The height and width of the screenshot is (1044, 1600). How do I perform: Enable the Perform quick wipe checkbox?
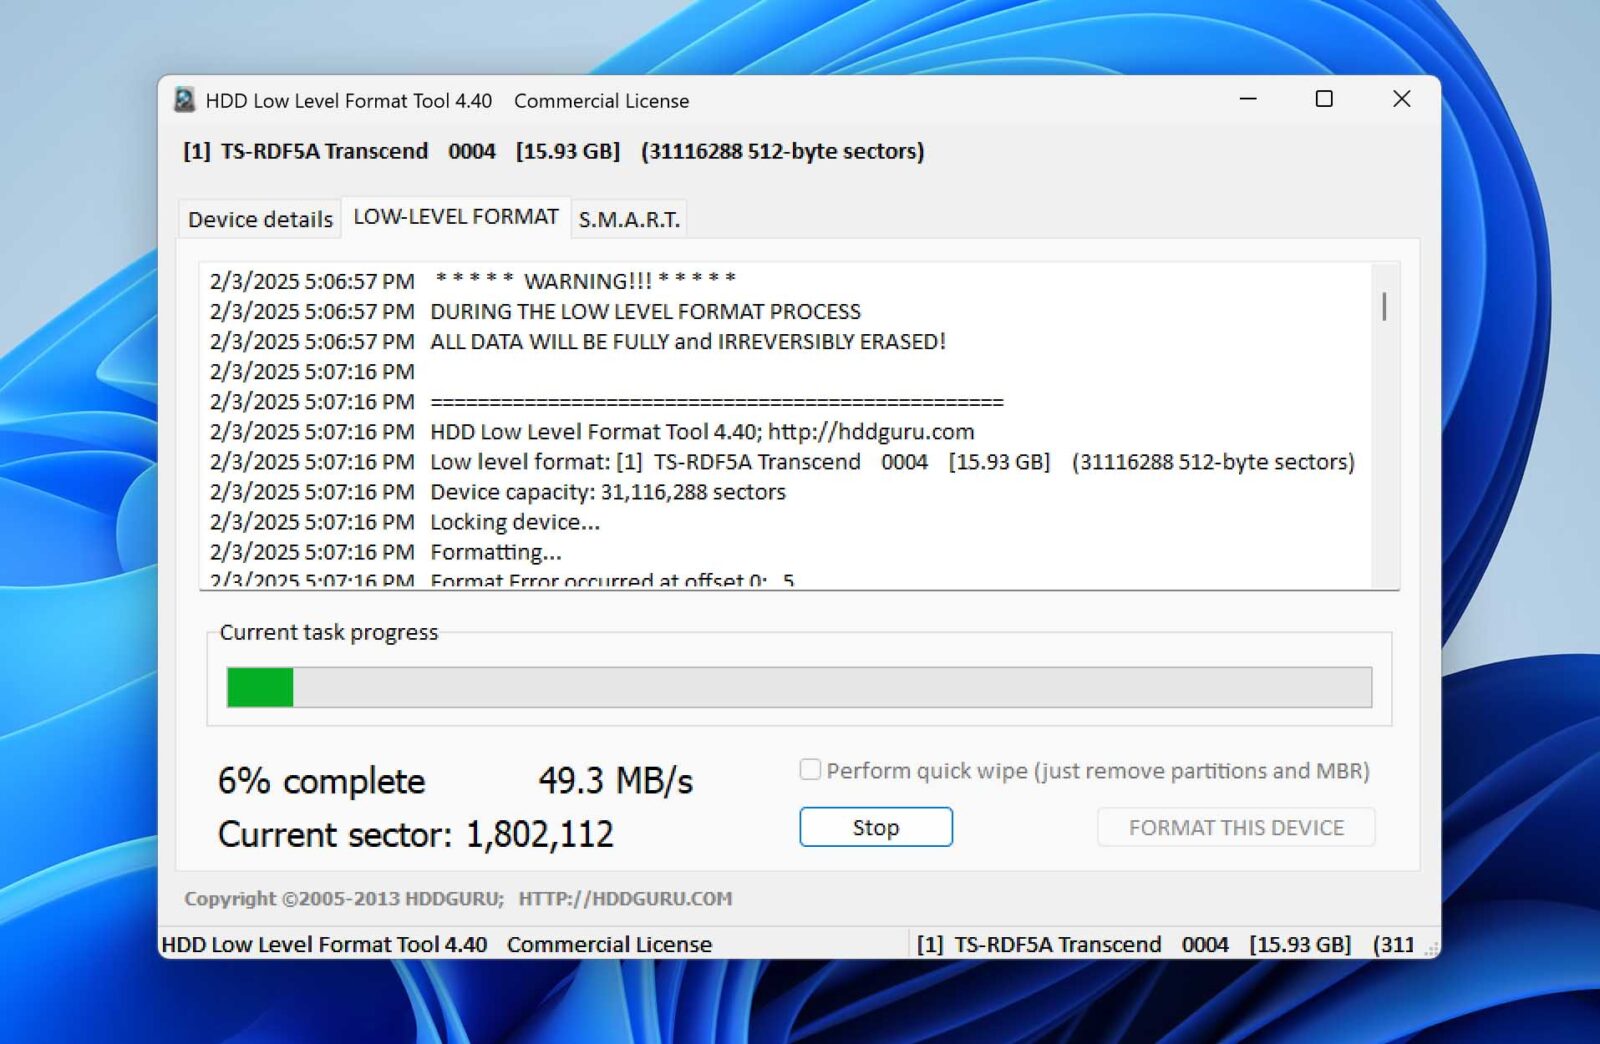[809, 770]
